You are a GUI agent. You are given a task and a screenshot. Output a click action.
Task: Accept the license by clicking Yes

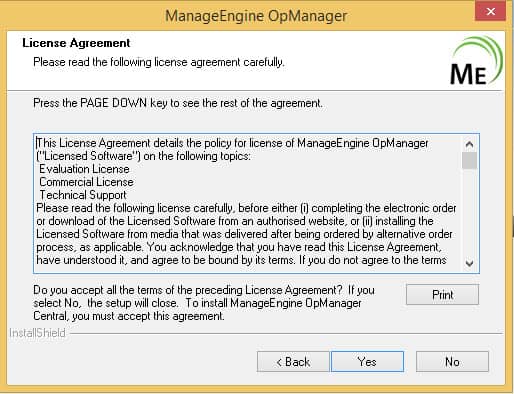click(367, 361)
